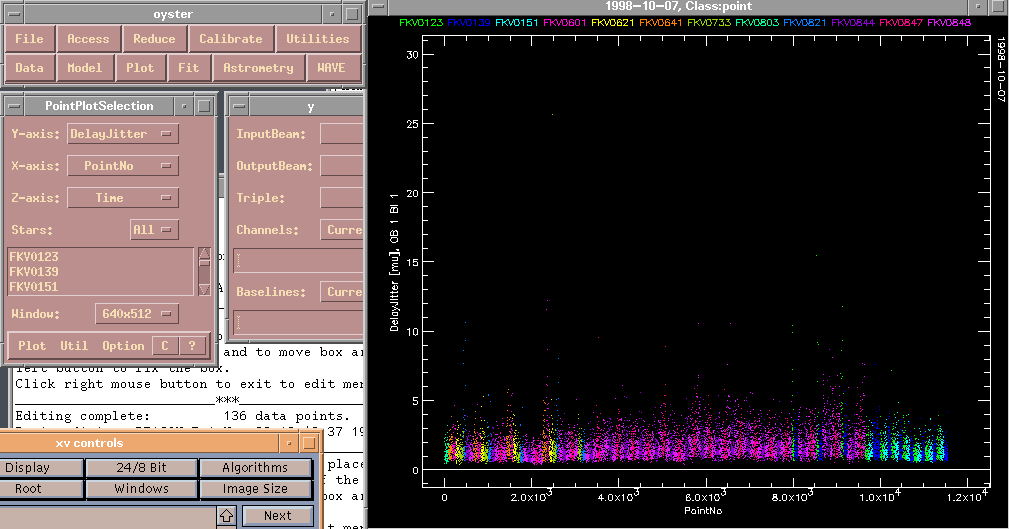This screenshot has width=1009, height=529.
Task: Open the Algorithms menu in xv controls
Action: click(254, 468)
